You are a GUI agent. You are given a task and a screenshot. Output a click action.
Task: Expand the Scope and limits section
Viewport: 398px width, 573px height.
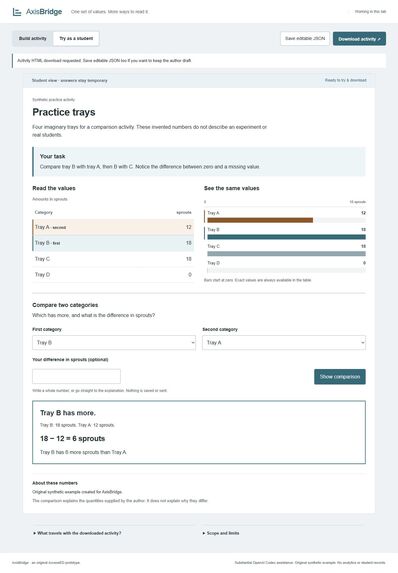(221, 533)
